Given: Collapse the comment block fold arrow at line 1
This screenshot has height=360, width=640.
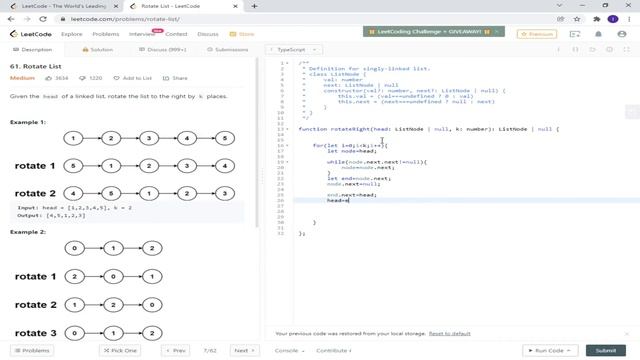Looking at the screenshot, I should [x=287, y=63].
